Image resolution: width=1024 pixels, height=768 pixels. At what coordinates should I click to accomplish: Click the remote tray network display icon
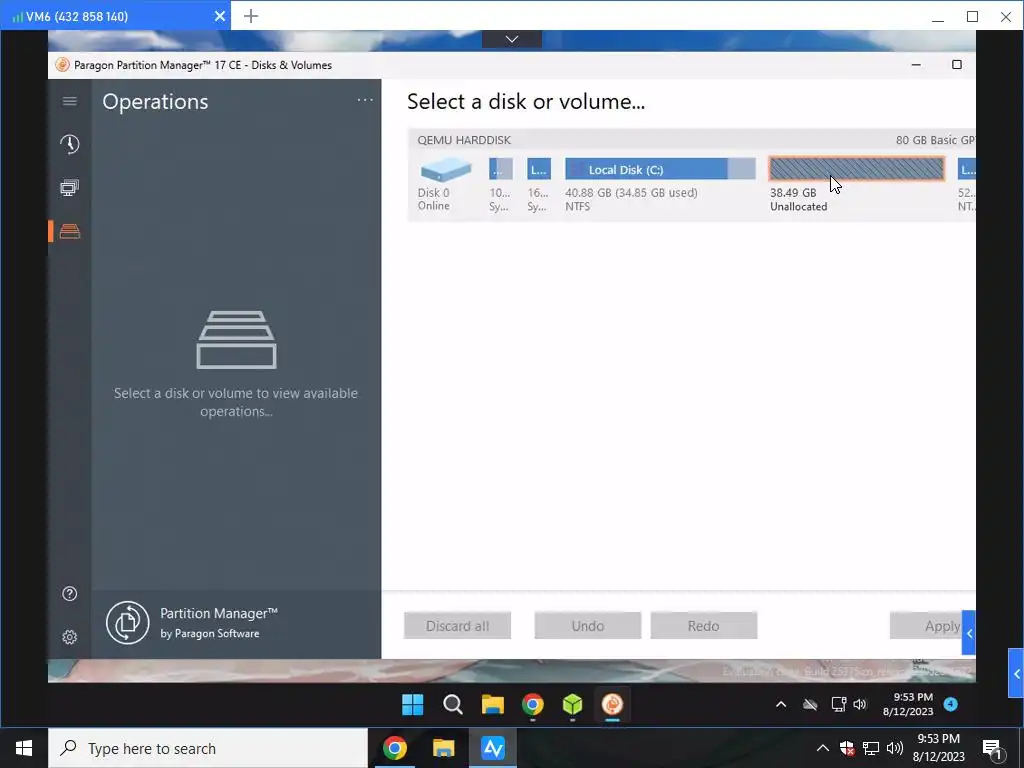click(x=839, y=704)
